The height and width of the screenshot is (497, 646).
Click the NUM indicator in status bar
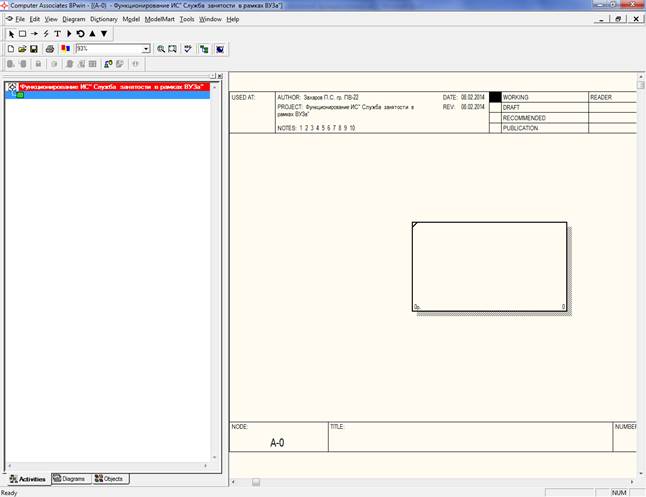tap(619, 492)
